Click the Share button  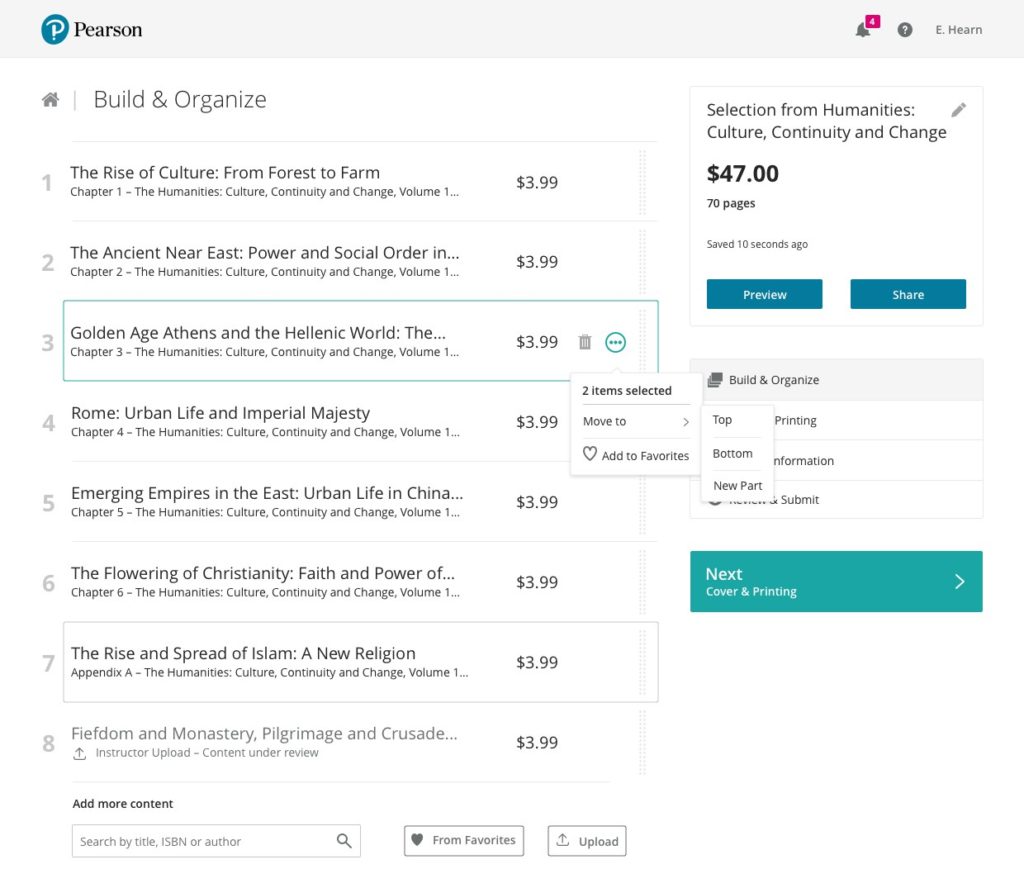(x=908, y=294)
